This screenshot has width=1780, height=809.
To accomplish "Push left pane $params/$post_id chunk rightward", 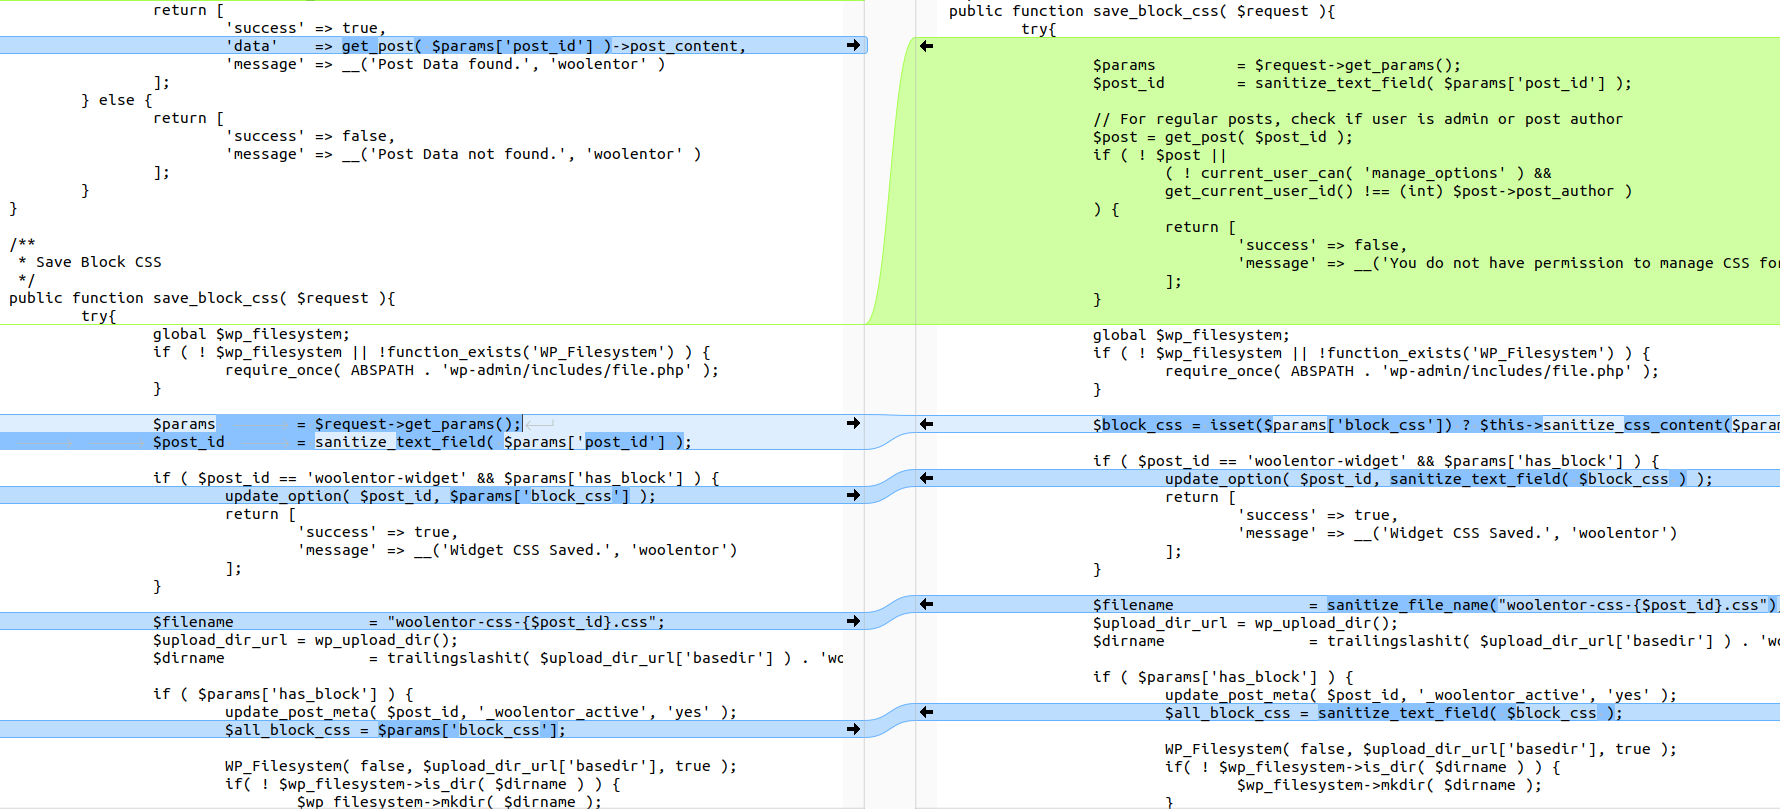I will pos(853,423).
